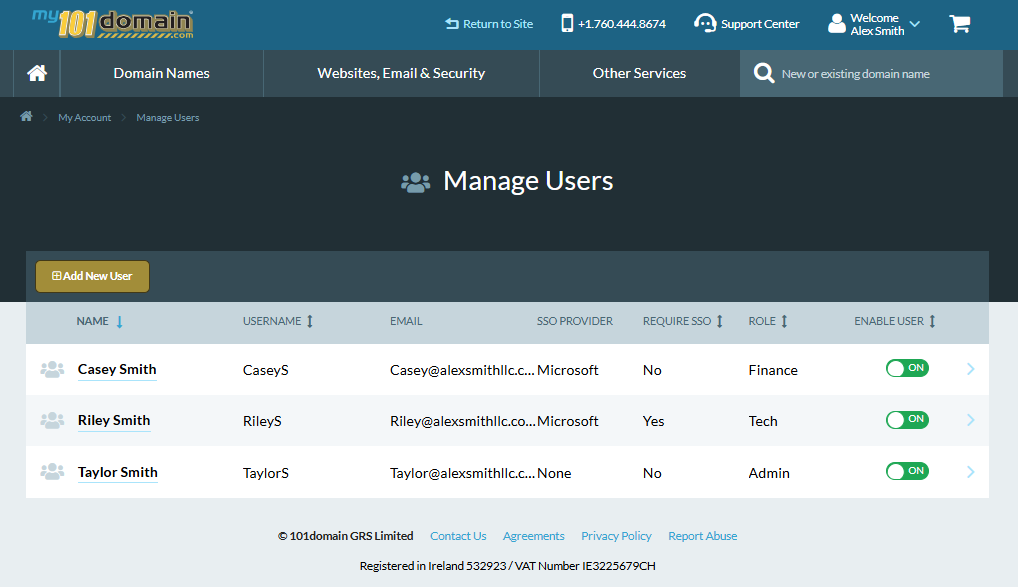The height and width of the screenshot is (587, 1018).
Task: Click the account icon beside Welcome Alex Smith
Action: pyautogui.click(x=836, y=23)
